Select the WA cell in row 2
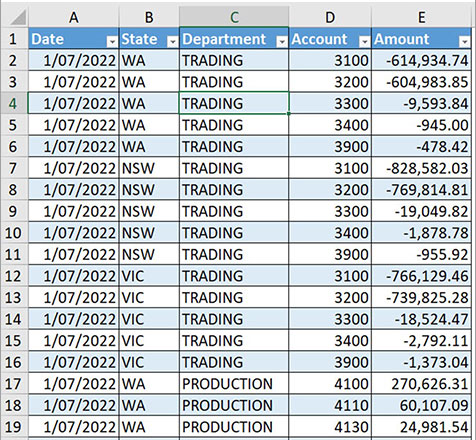The width and height of the screenshot is (476, 440). coord(149,60)
